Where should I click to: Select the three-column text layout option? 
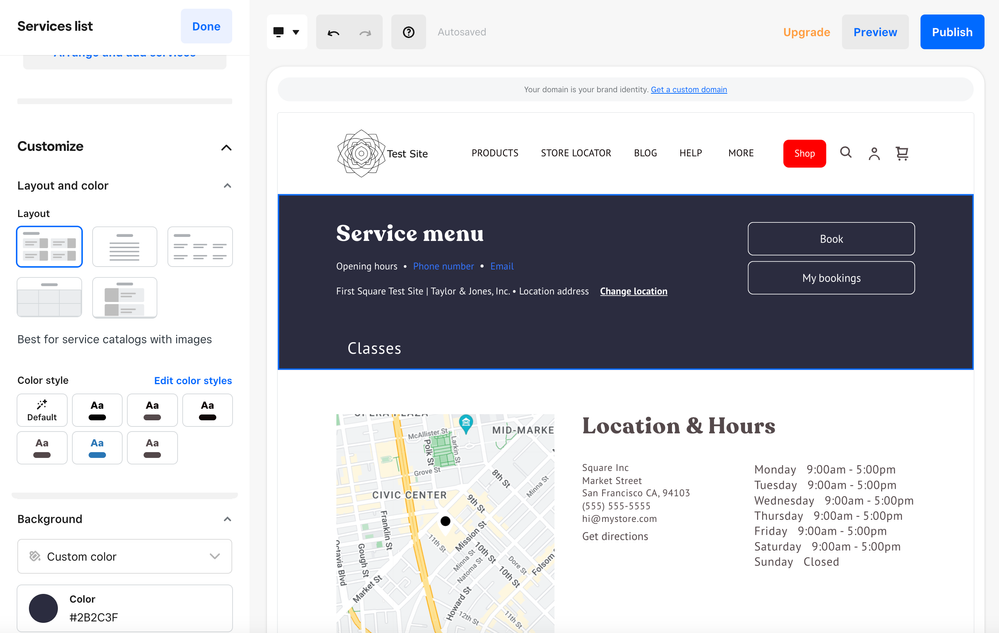(x=200, y=247)
